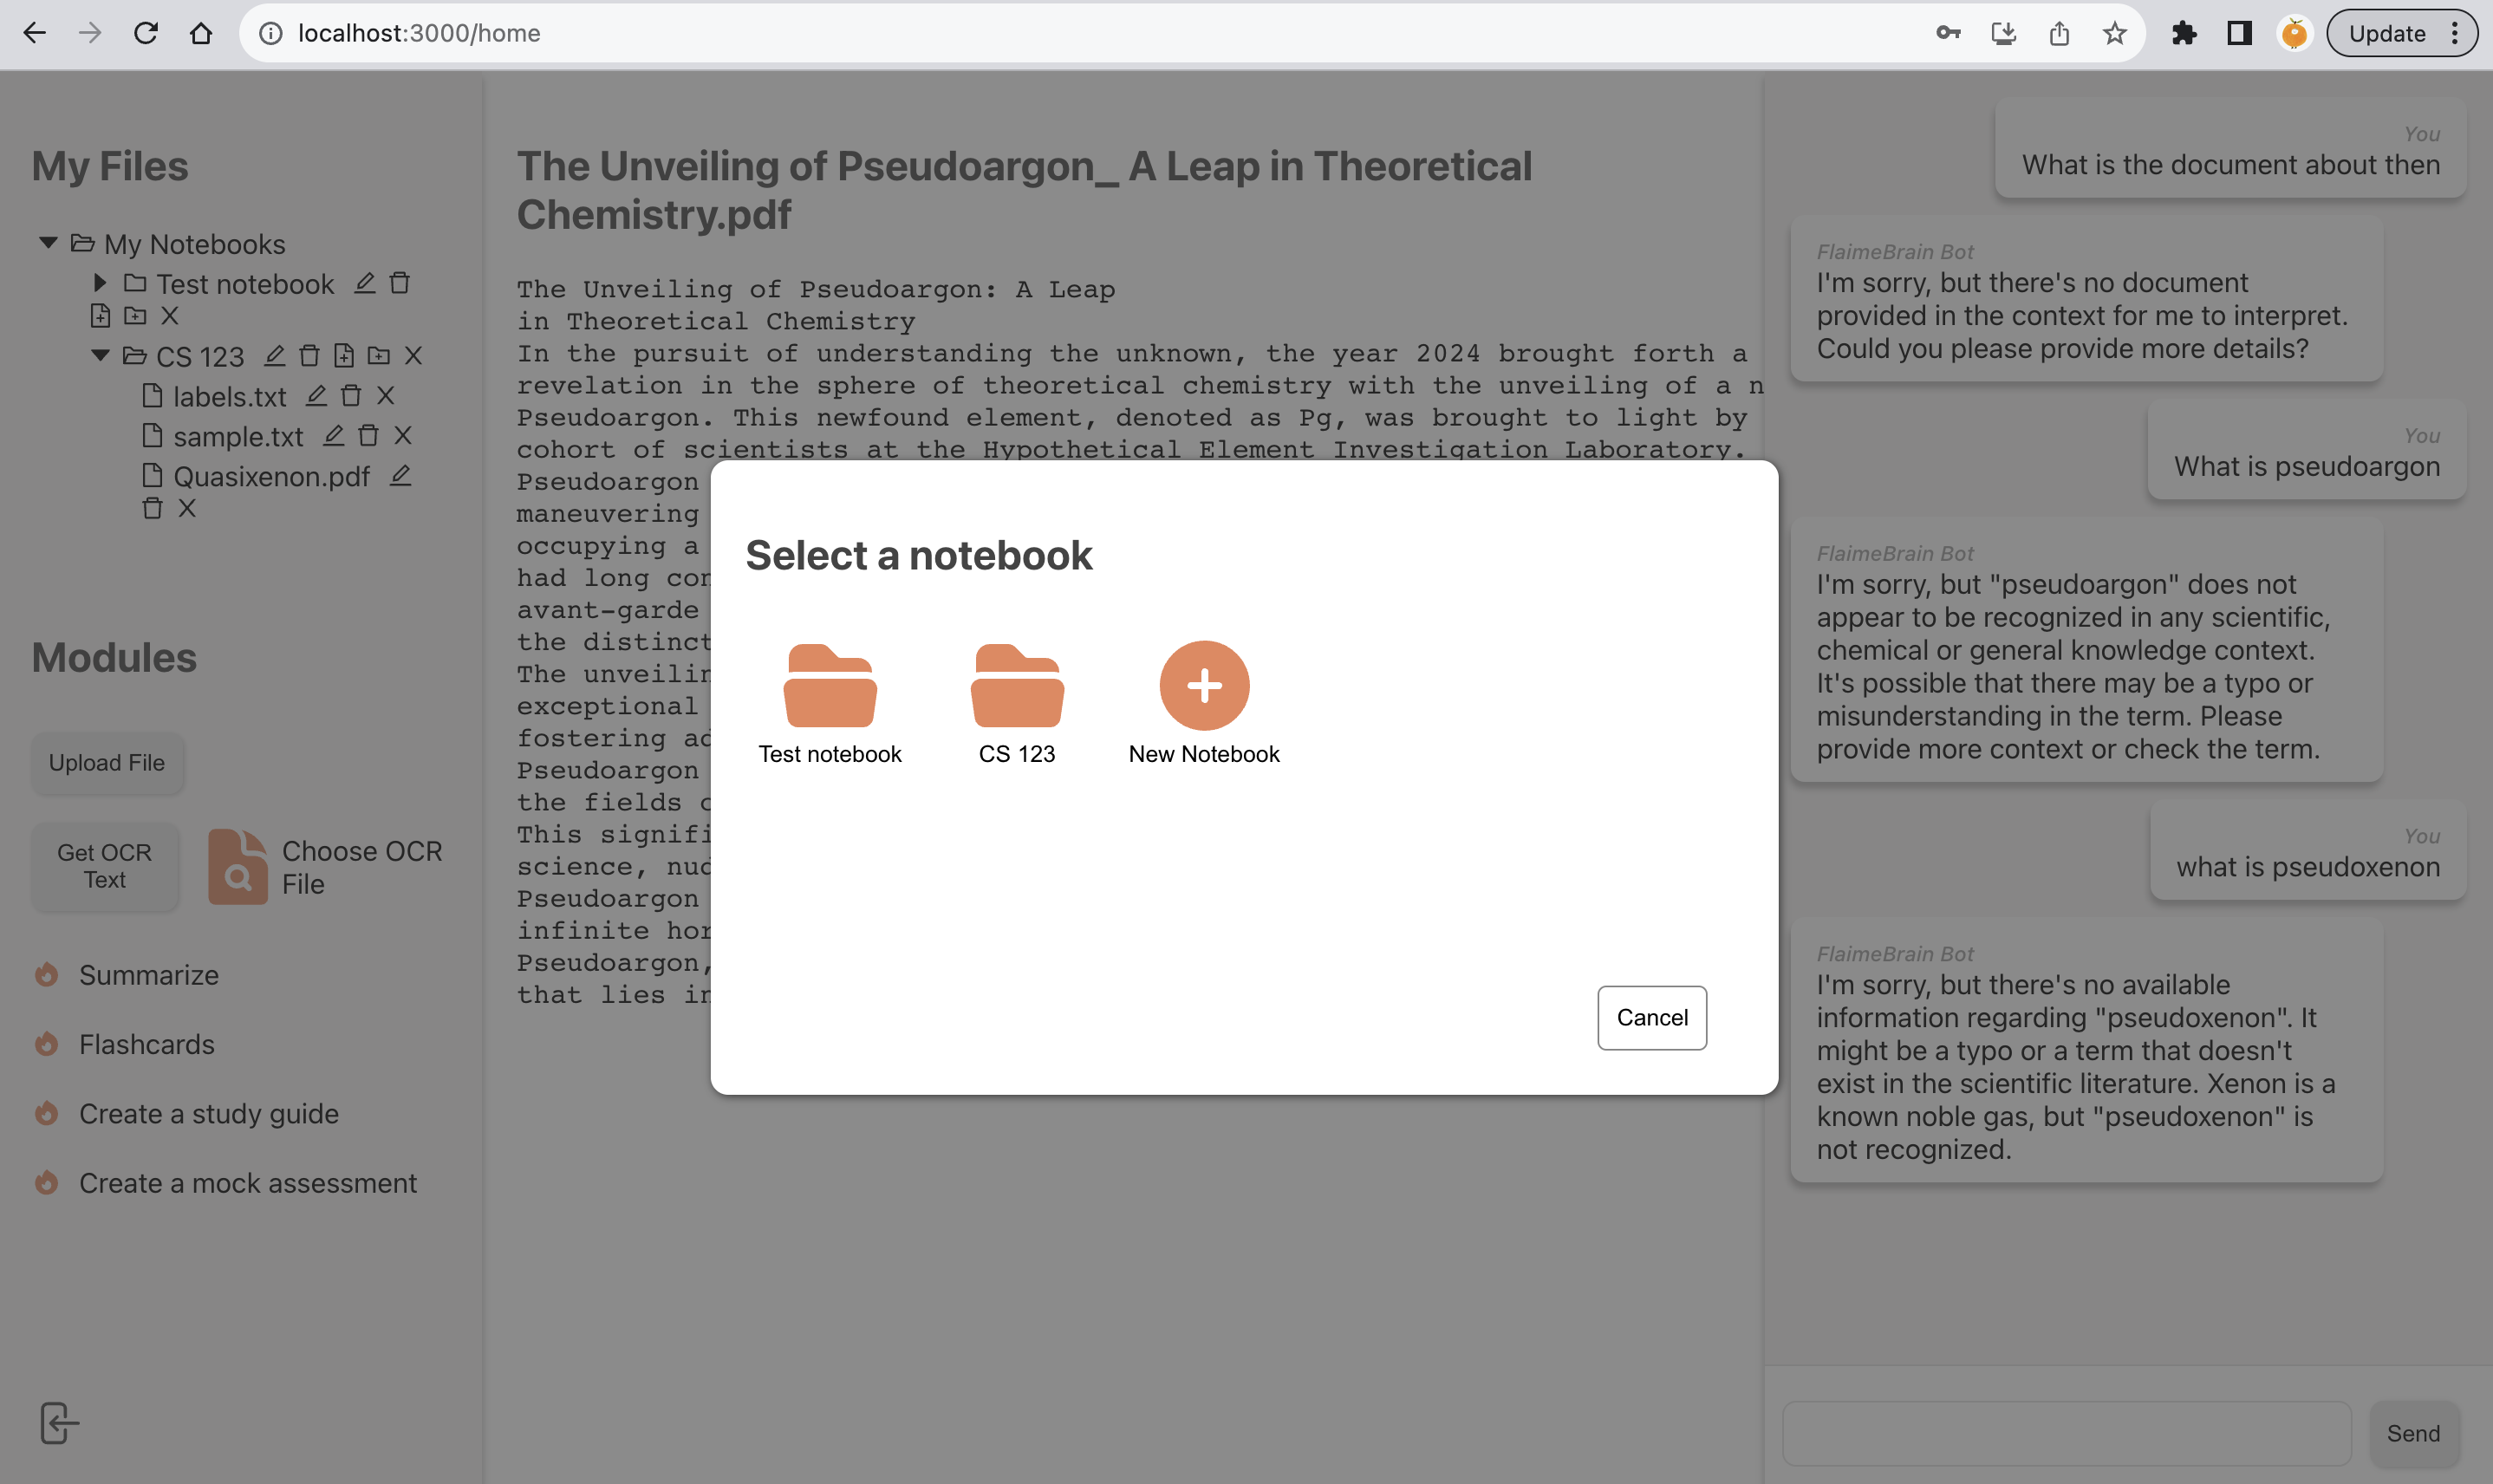Viewport: 2493px width, 1484px height.
Task: Click add-folder icon next to CS 123
Action: pos(379,356)
